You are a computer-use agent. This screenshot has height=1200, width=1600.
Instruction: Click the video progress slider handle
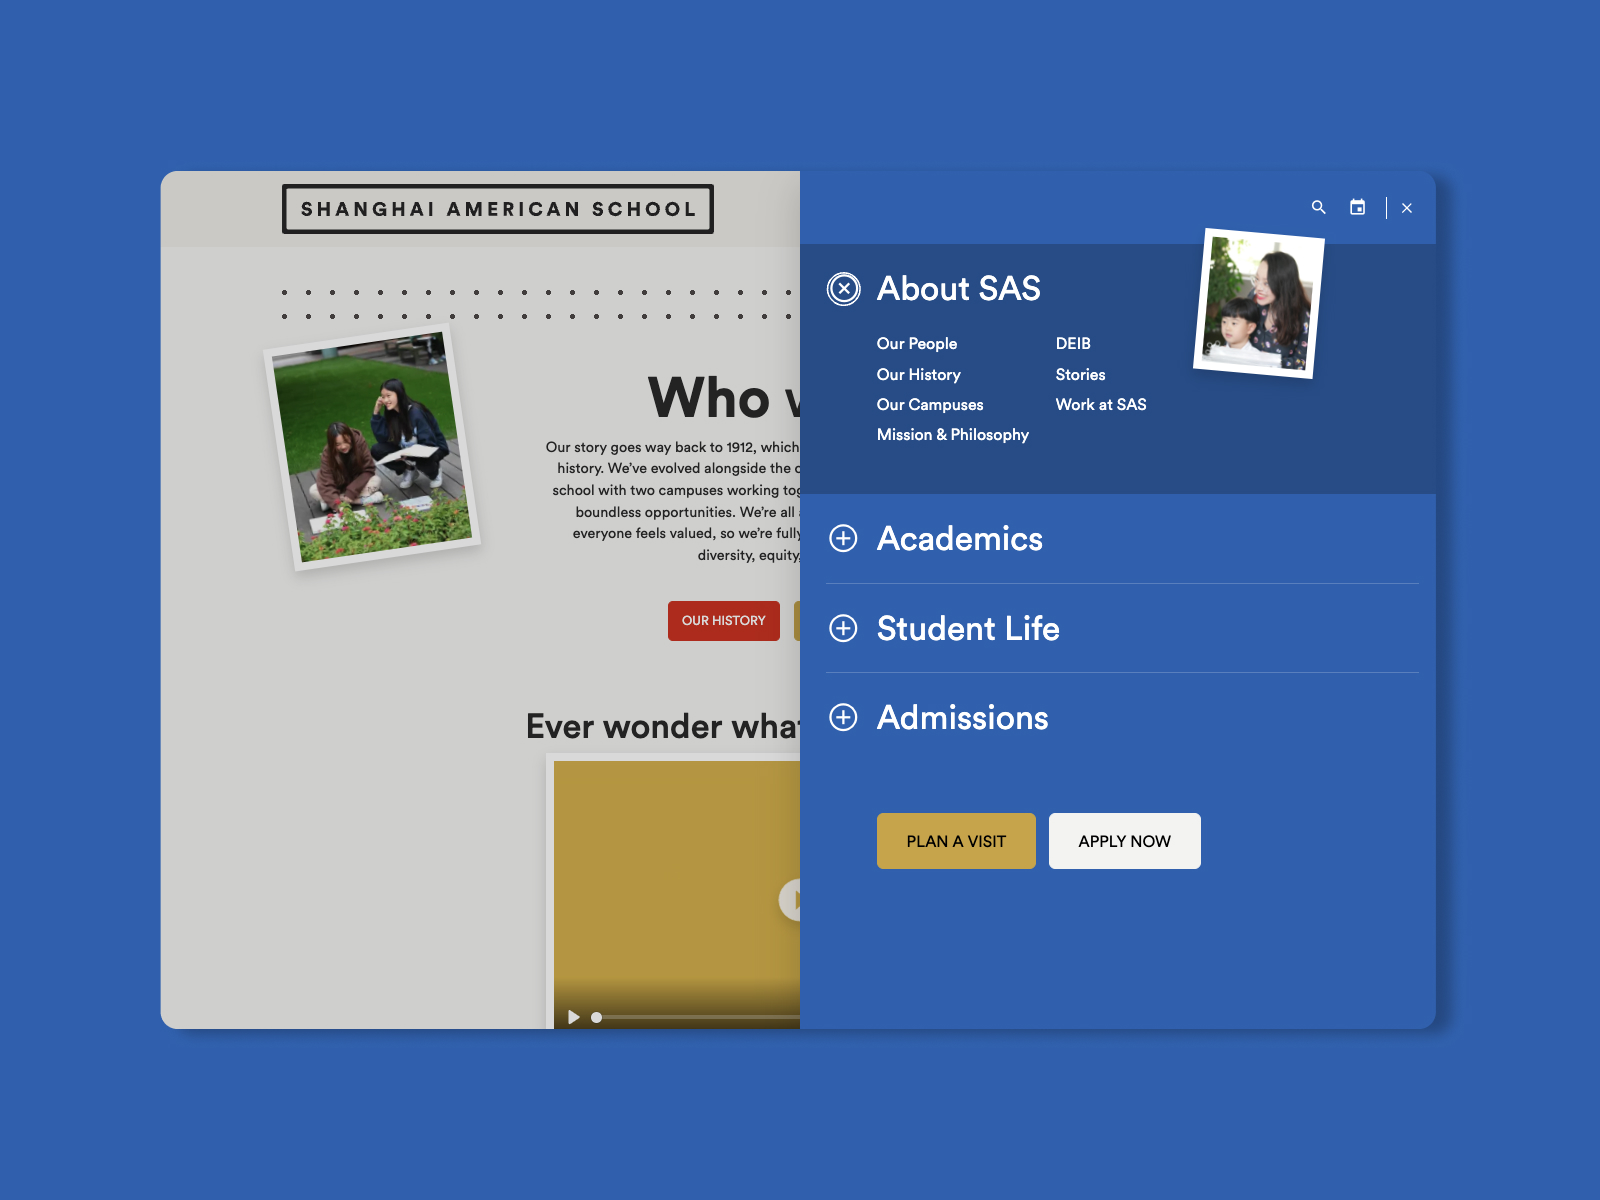(597, 1017)
